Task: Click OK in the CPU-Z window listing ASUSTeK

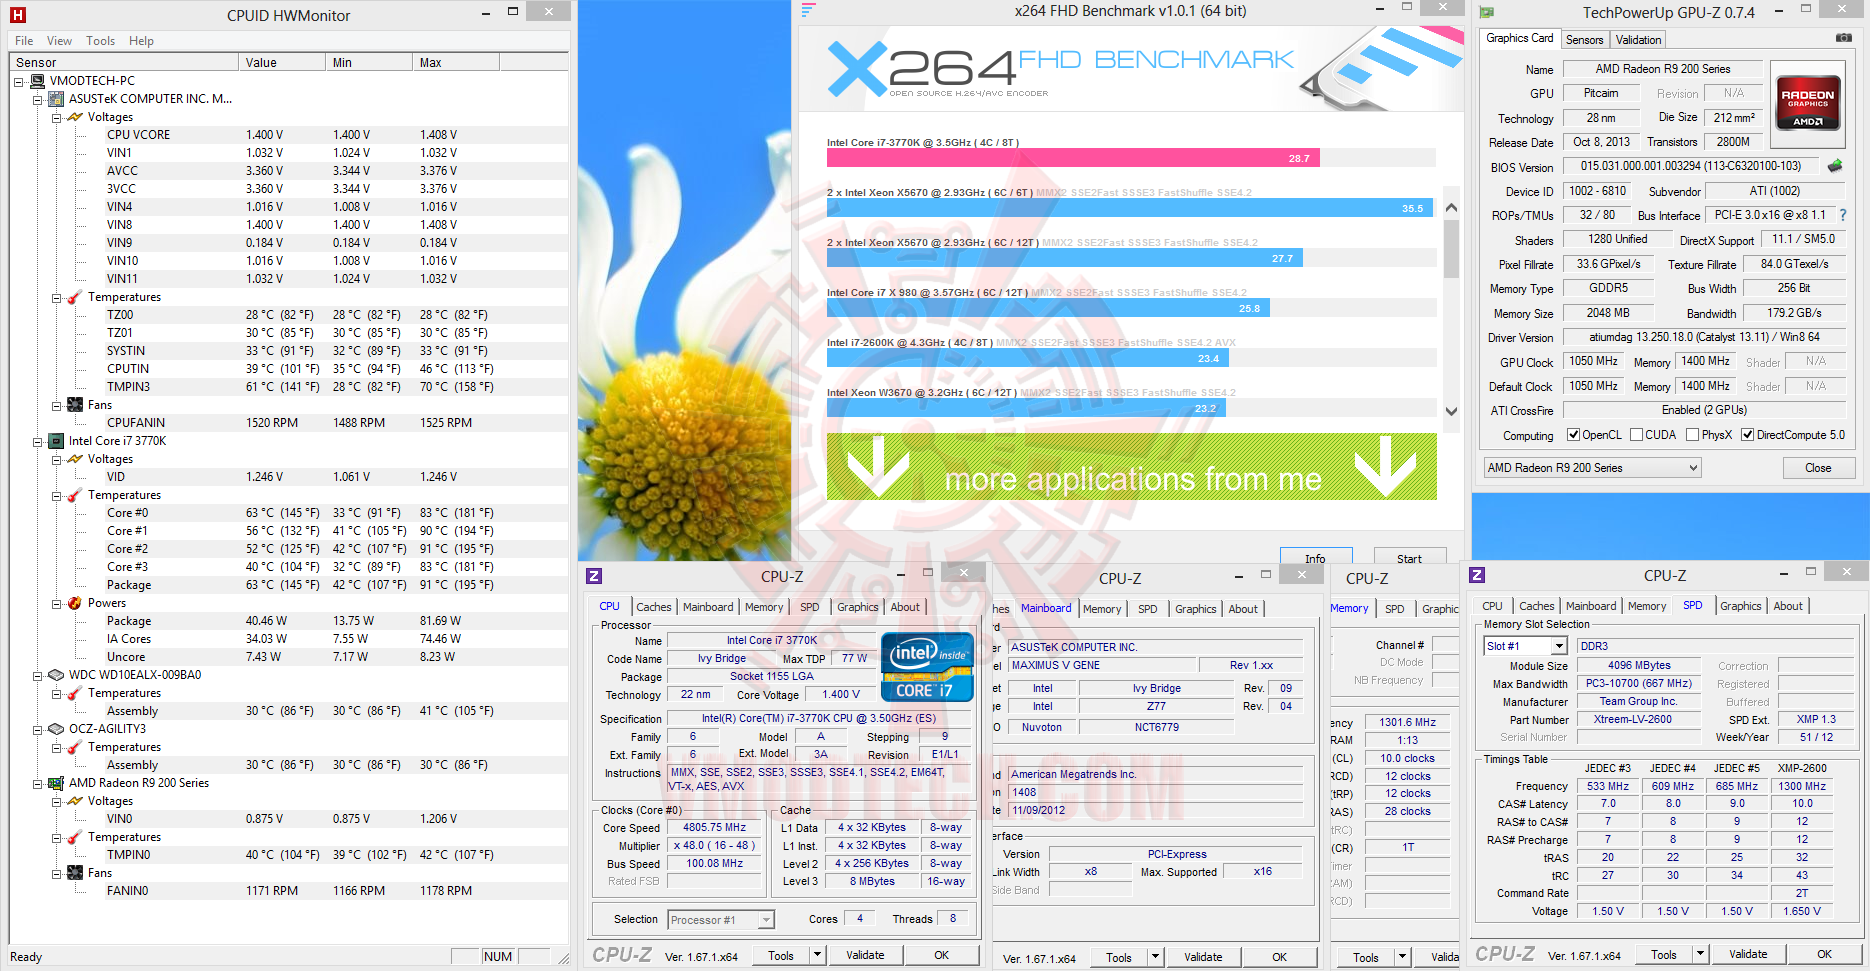Action: coord(1279,957)
